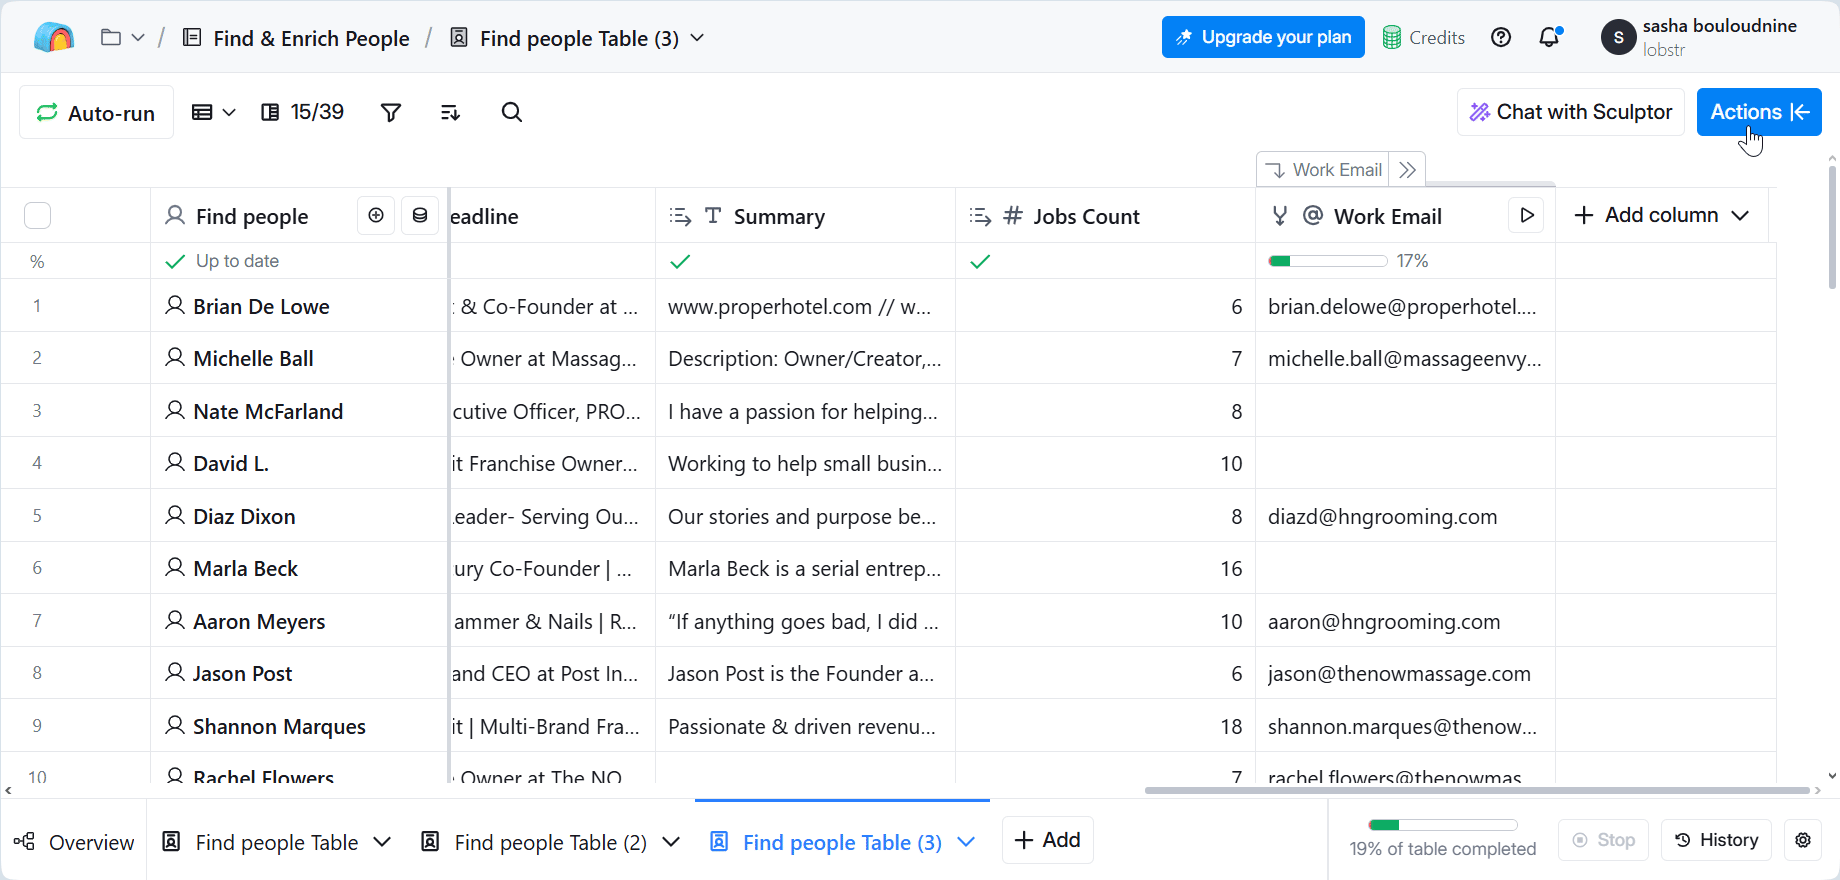This screenshot has width=1840, height=880.
Task: Click the help question mark icon
Action: point(1500,38)
